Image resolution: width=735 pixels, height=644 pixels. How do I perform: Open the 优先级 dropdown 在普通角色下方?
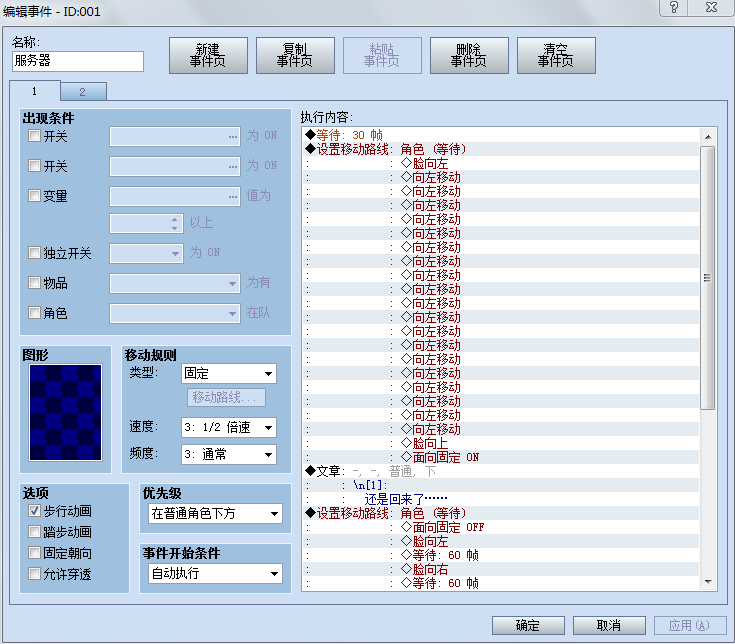click(x=215, y=513)
